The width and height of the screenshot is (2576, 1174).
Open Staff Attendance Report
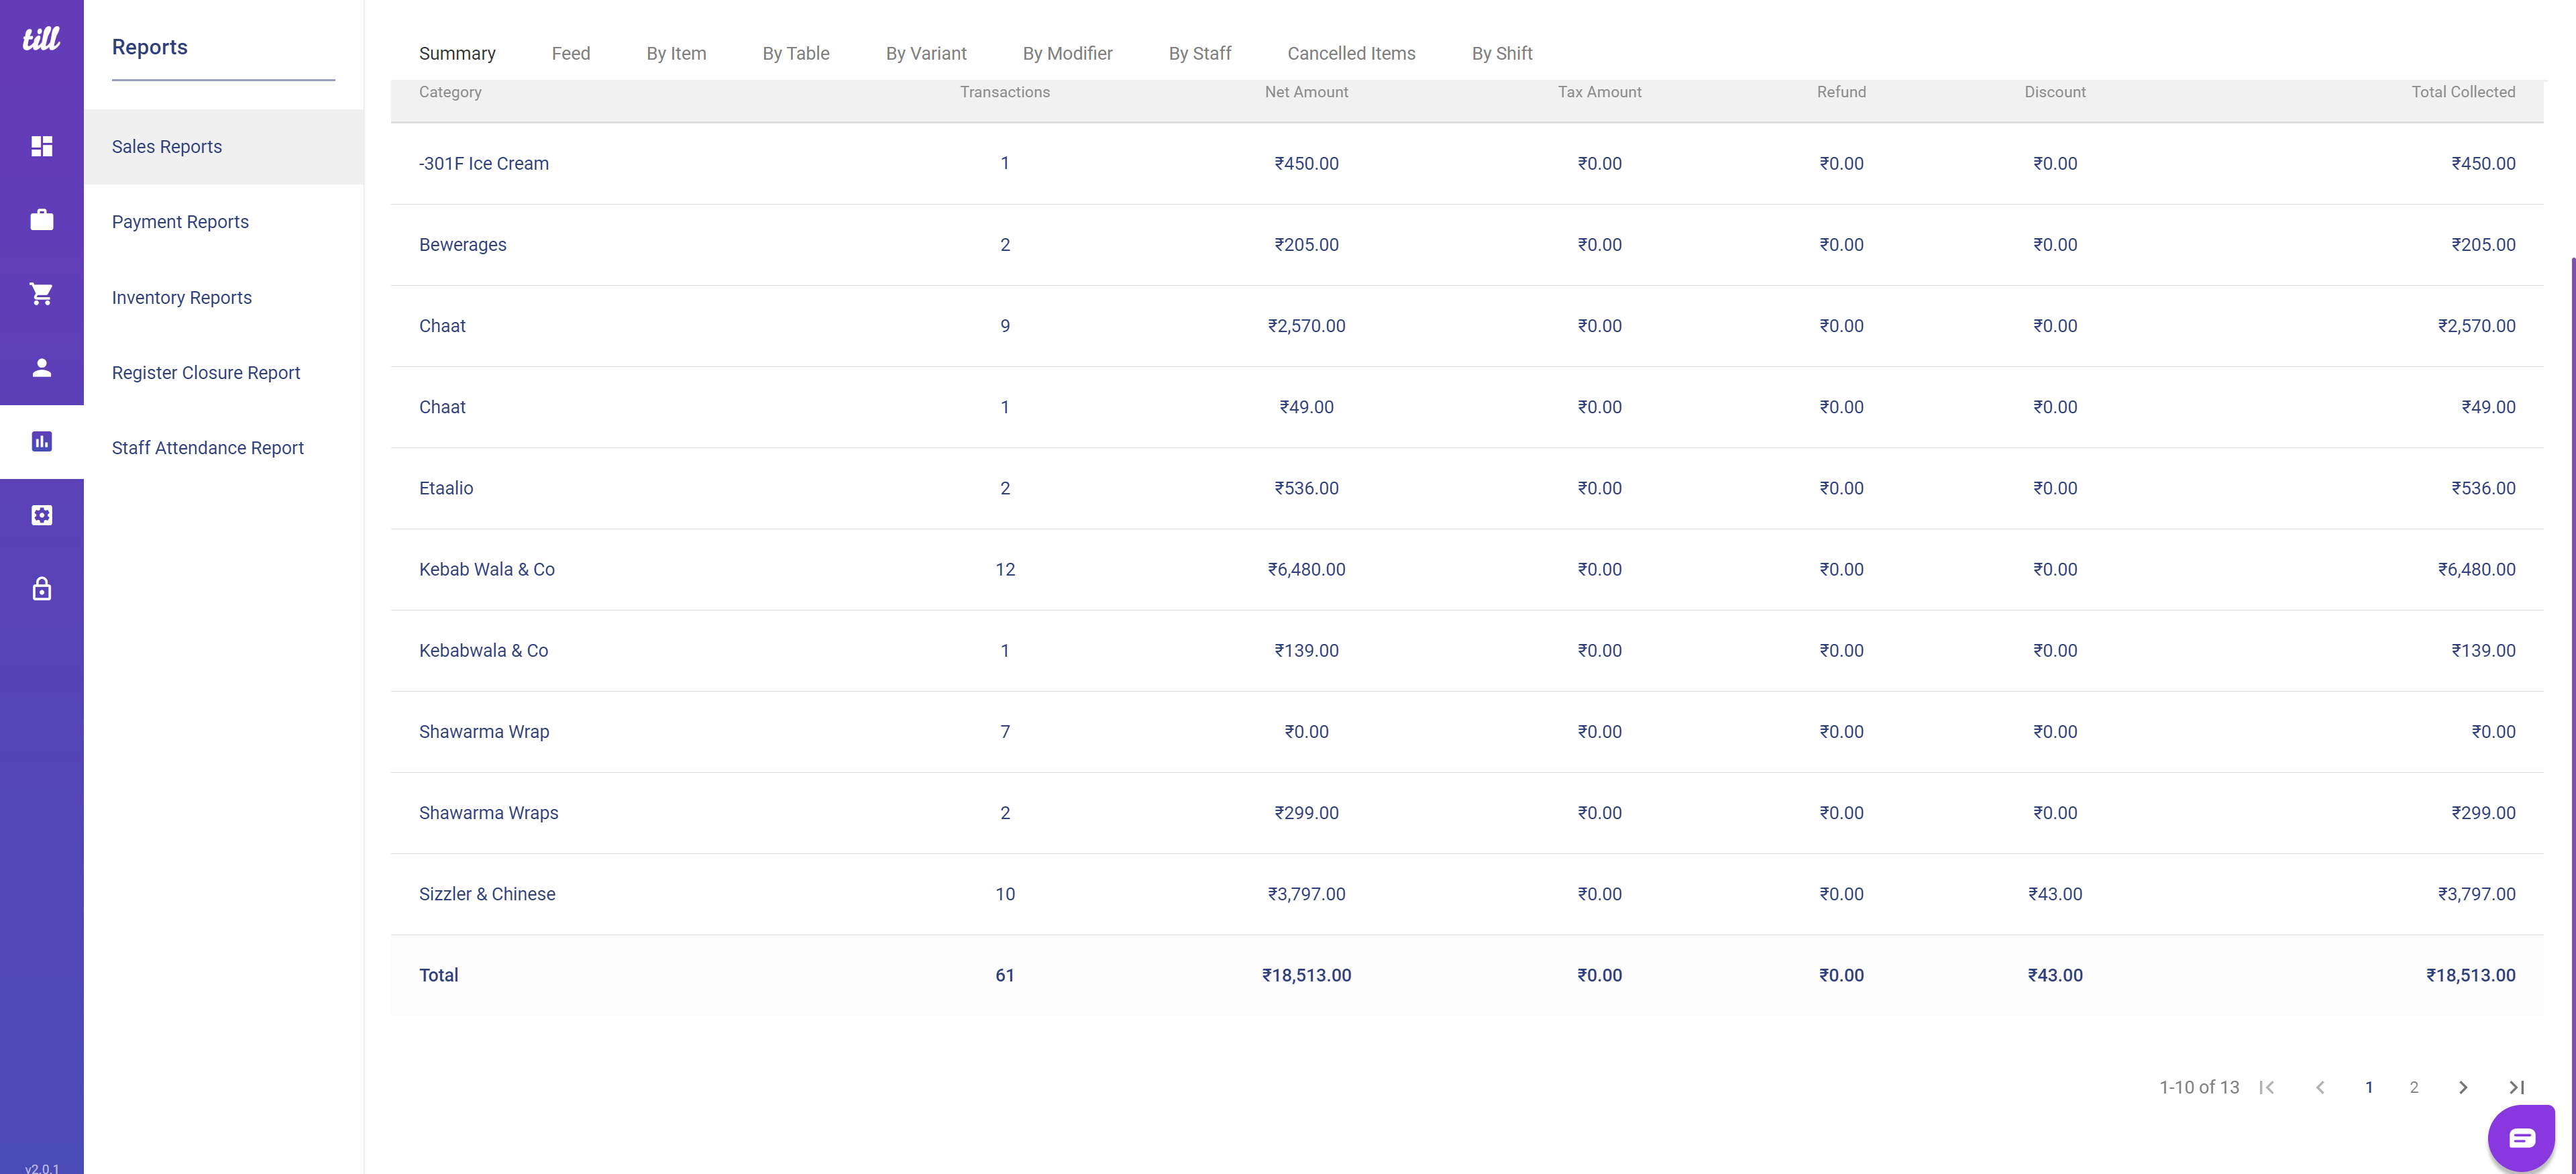224,447
